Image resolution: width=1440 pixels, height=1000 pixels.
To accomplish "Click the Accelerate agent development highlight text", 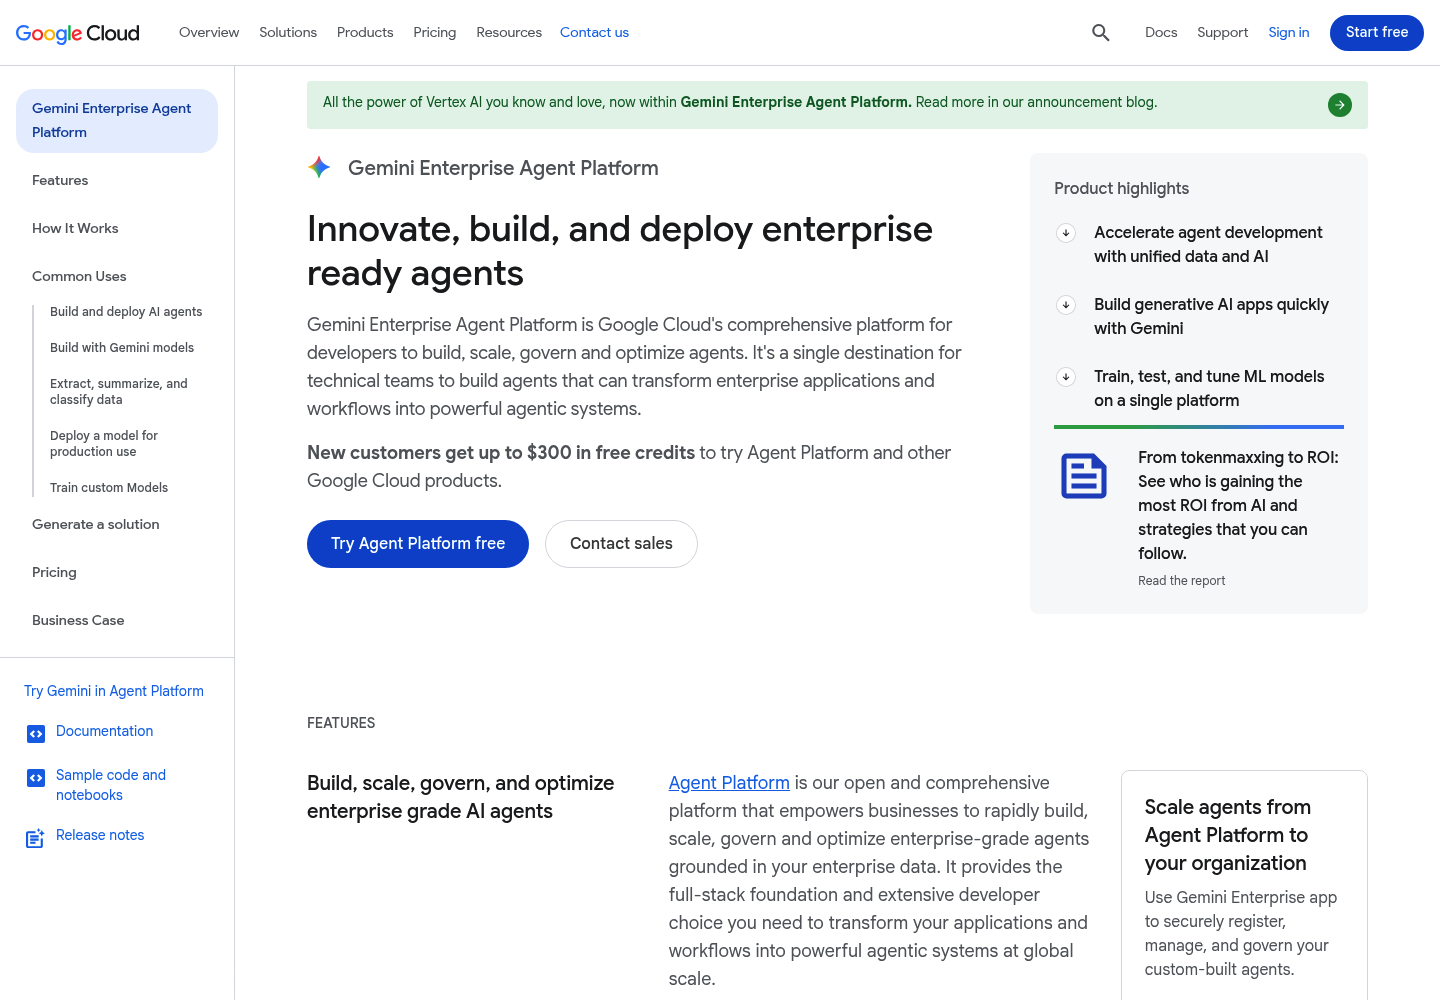I will (1208, 245).
